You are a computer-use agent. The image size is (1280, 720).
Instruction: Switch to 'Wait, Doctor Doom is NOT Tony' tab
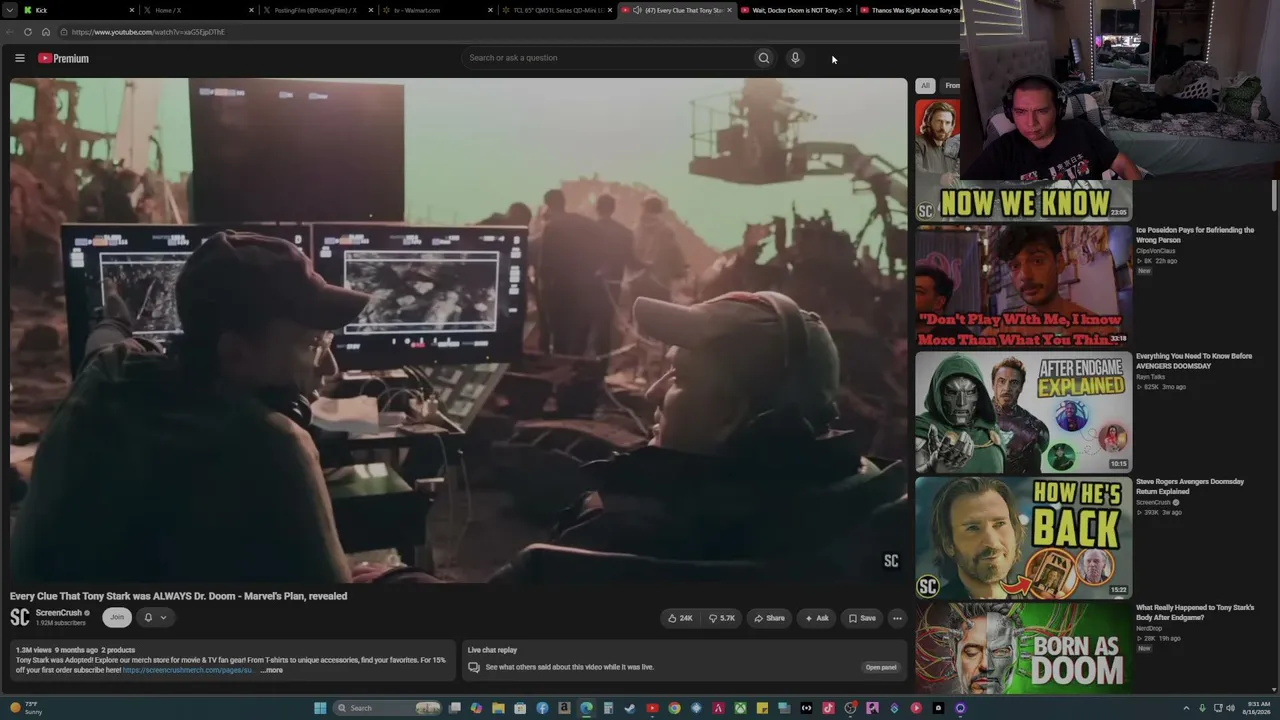(x=797, y=10)
